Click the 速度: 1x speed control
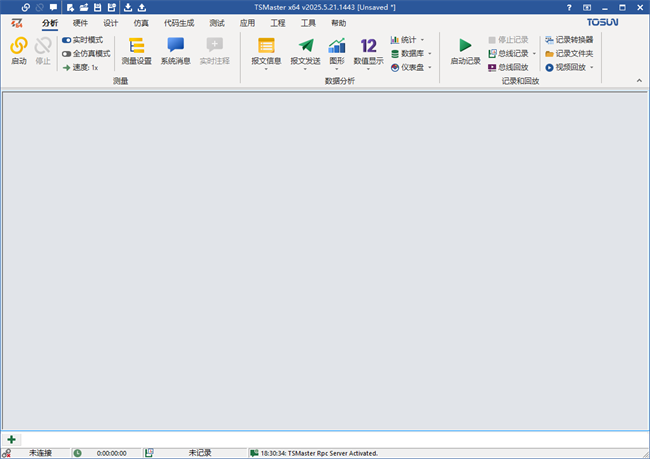 (x=80, y=68)
